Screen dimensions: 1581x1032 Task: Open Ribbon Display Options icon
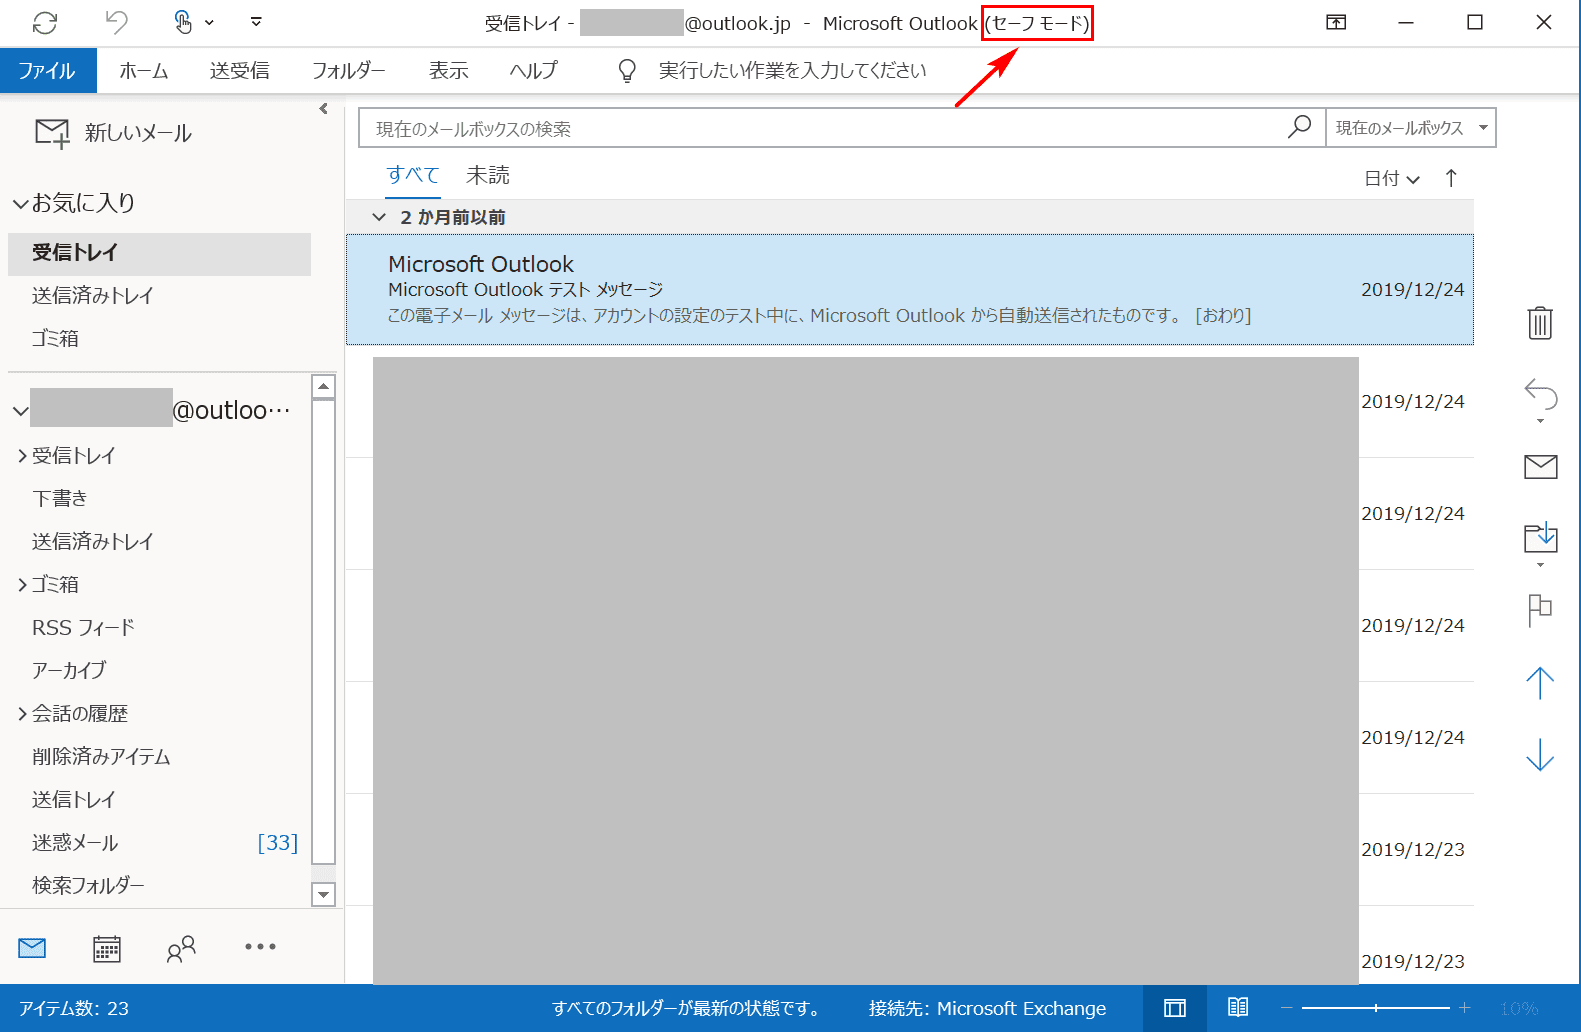tap(1336, 22)
